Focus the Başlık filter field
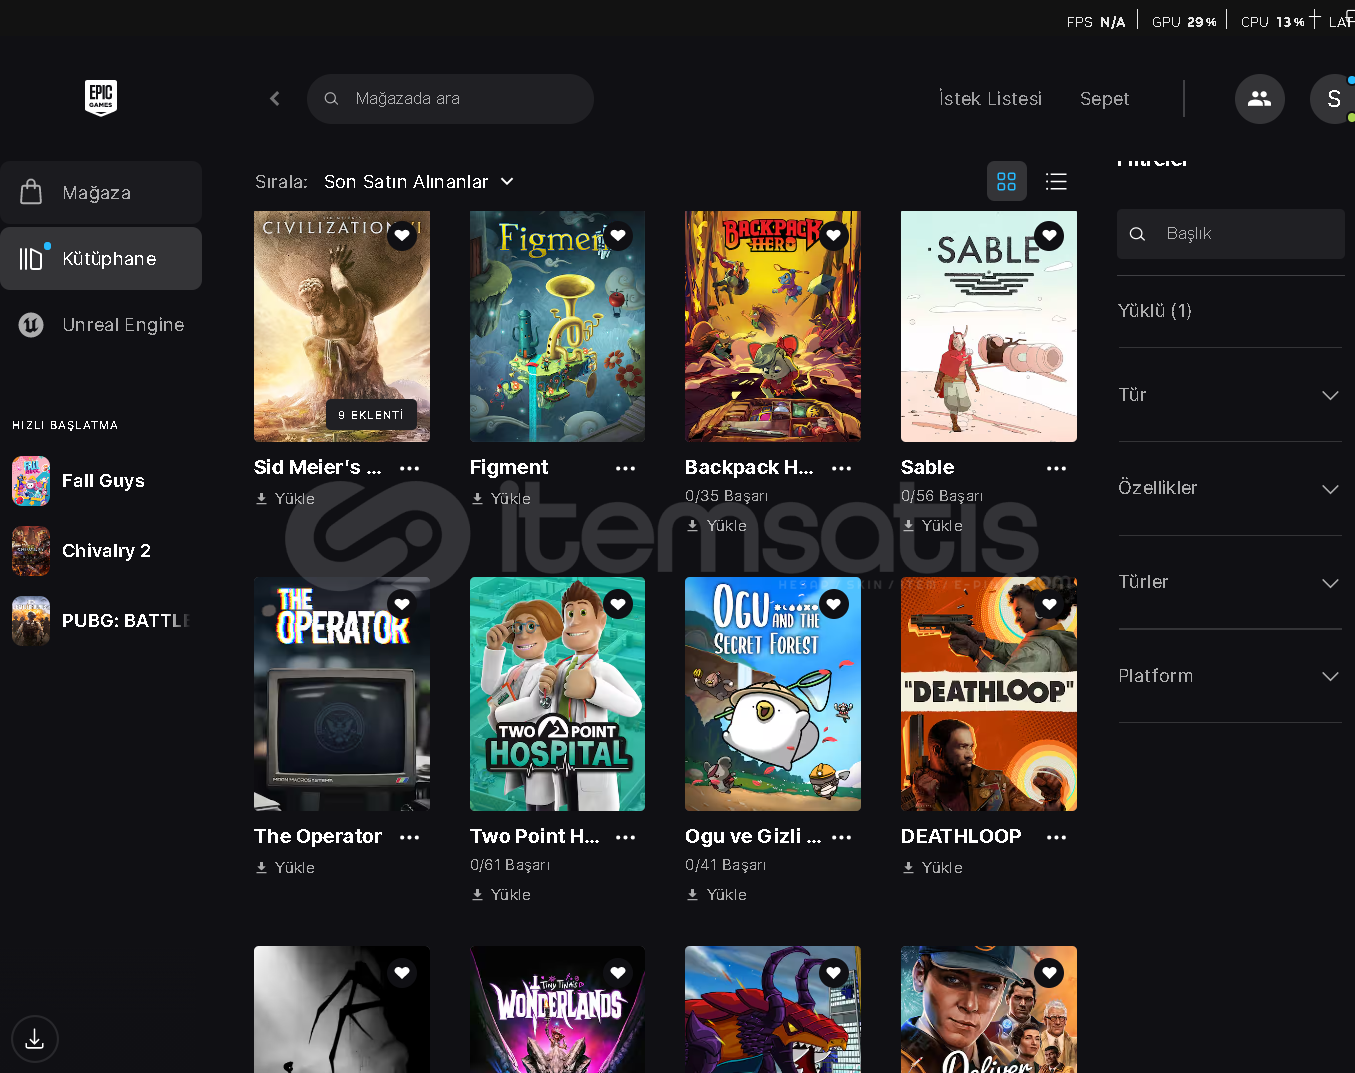Screen dimensions: 1355x1073 [1230, 234]
